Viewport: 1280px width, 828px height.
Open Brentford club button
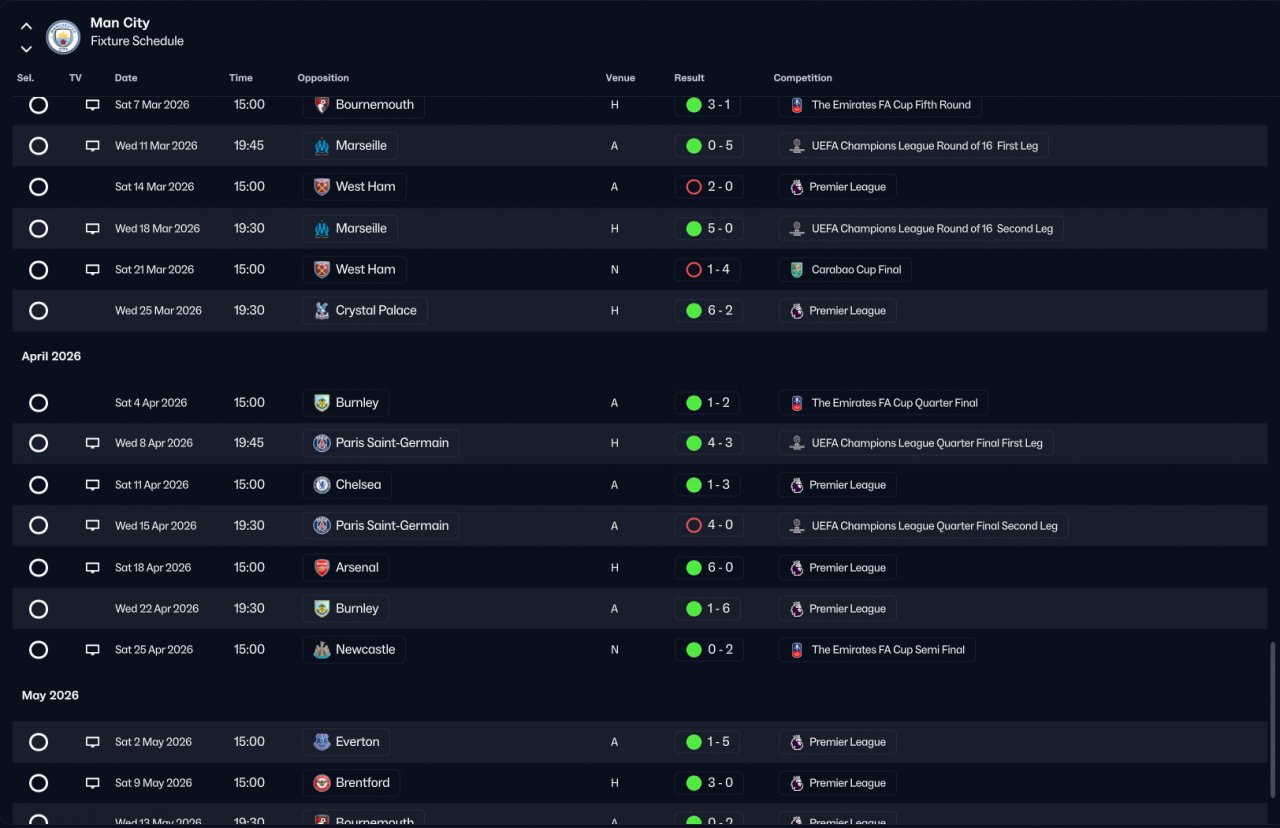352,783
